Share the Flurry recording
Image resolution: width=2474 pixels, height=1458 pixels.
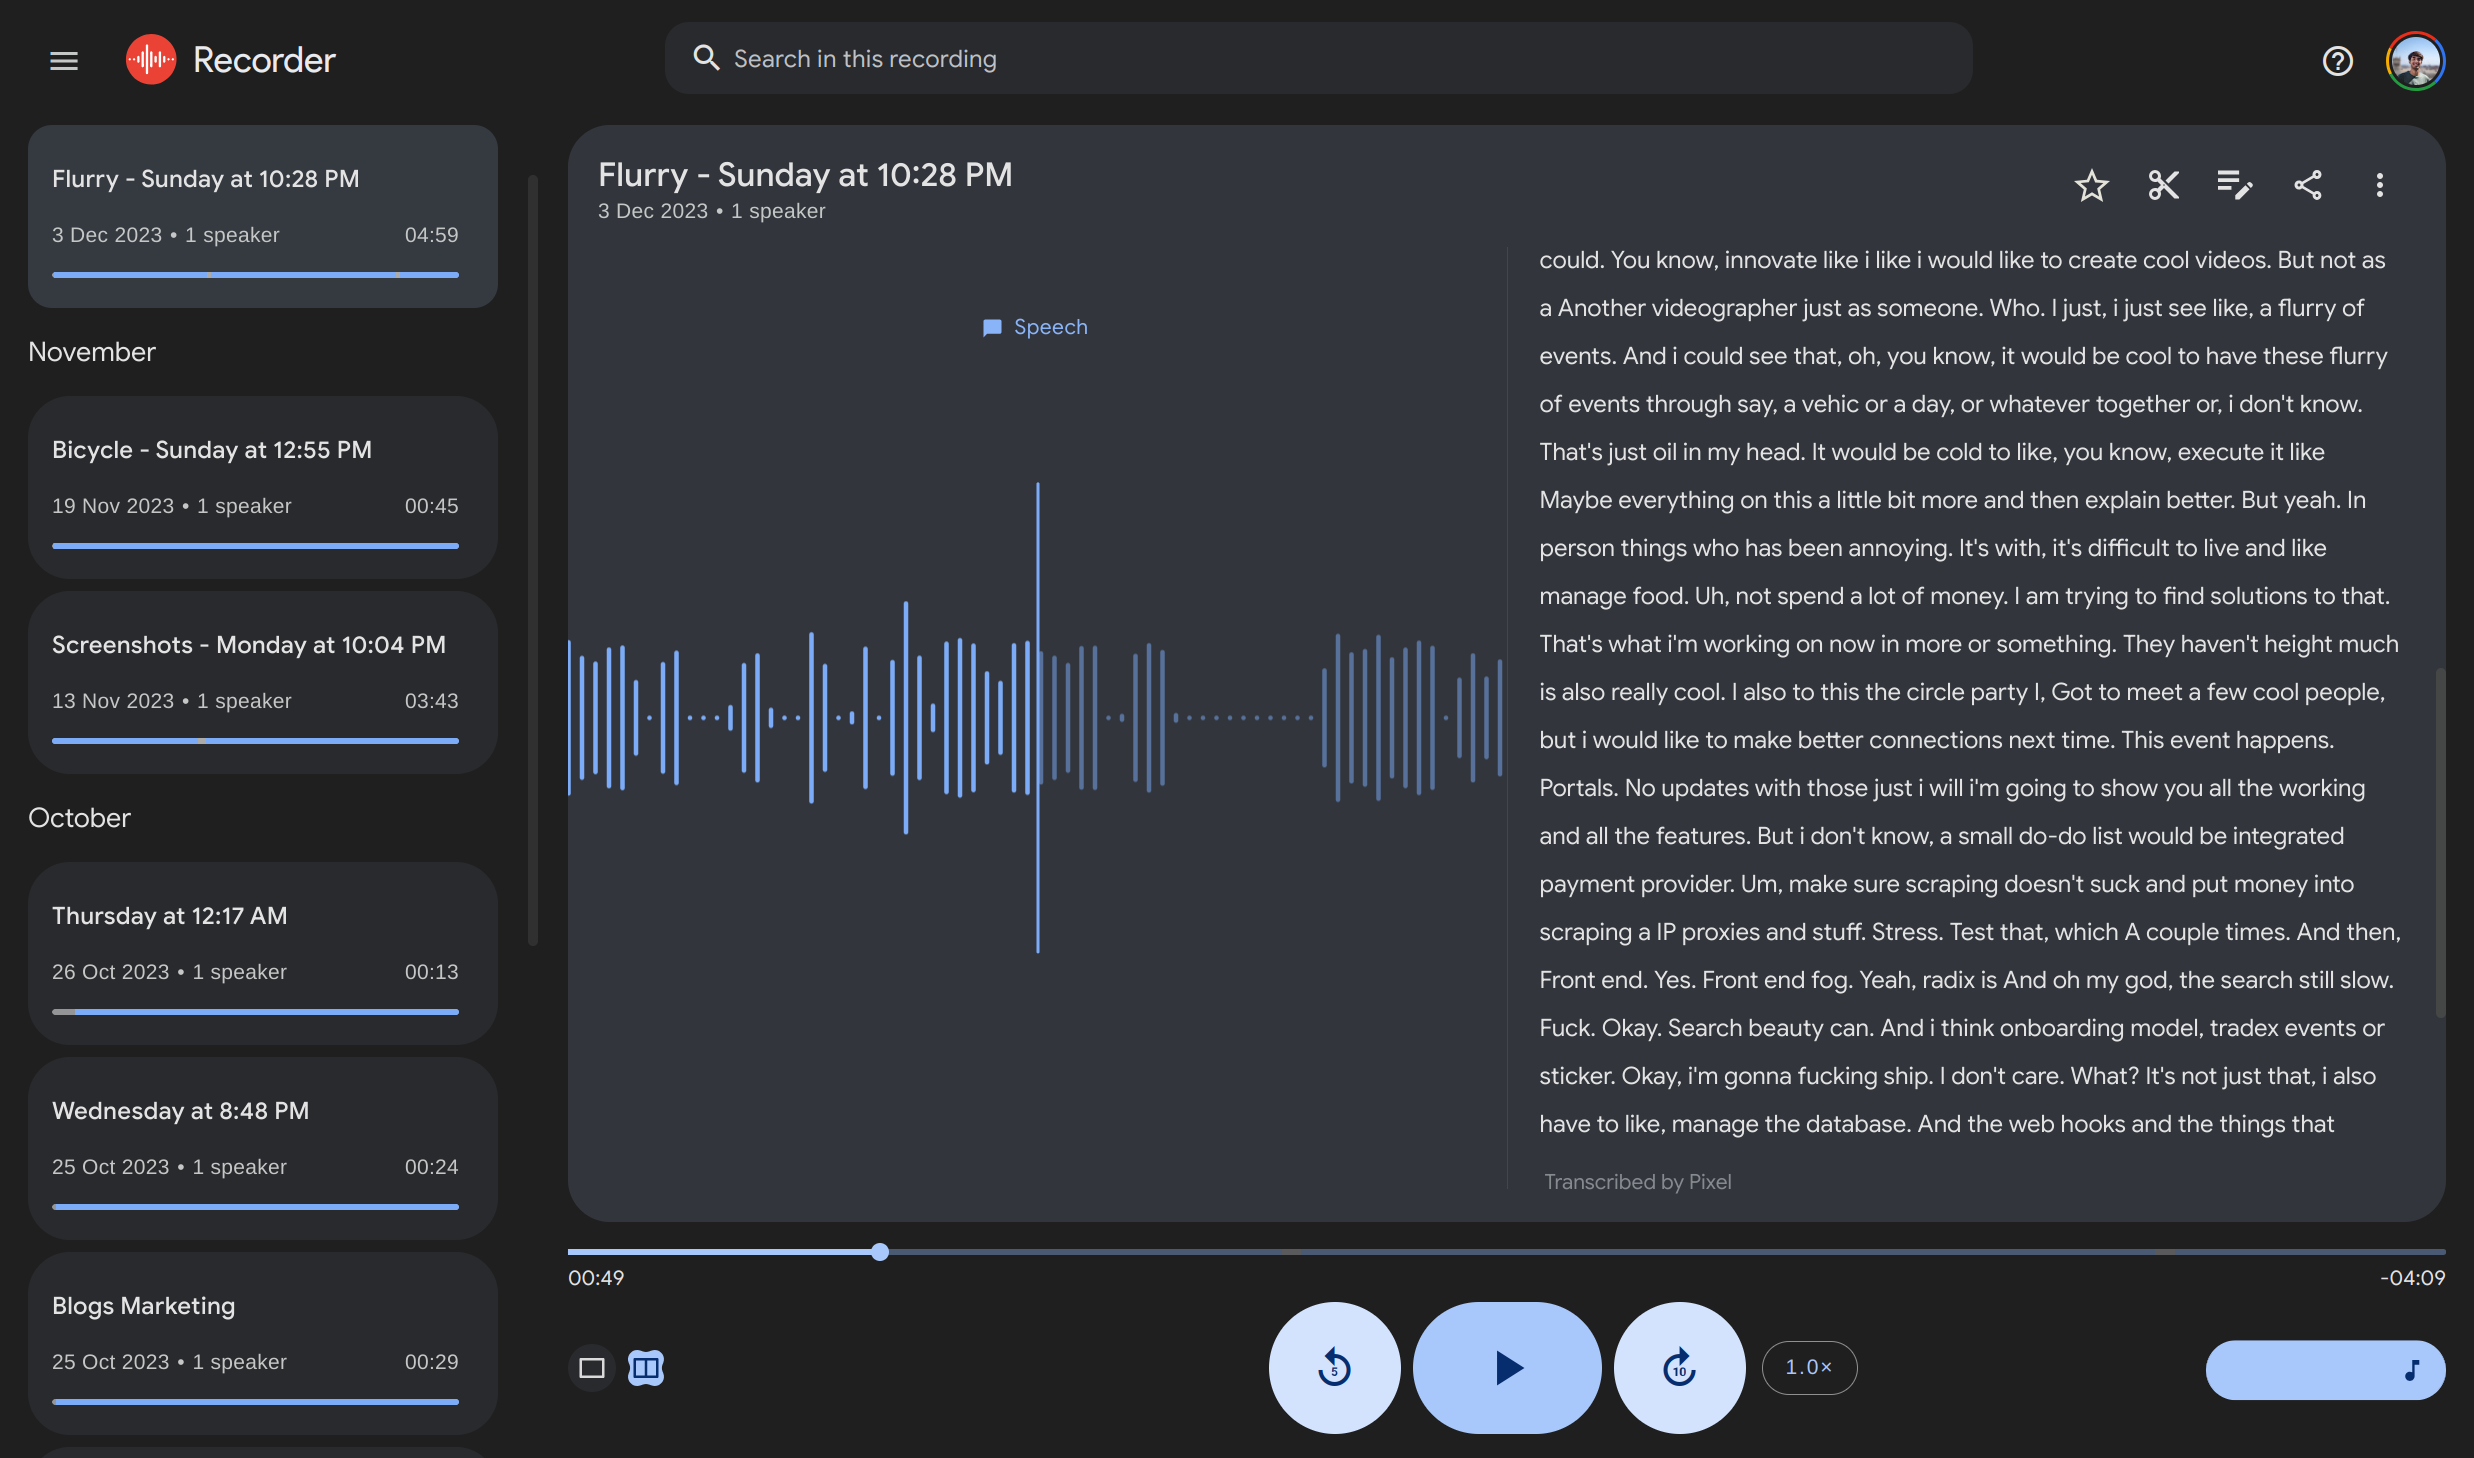[2307, 185]
